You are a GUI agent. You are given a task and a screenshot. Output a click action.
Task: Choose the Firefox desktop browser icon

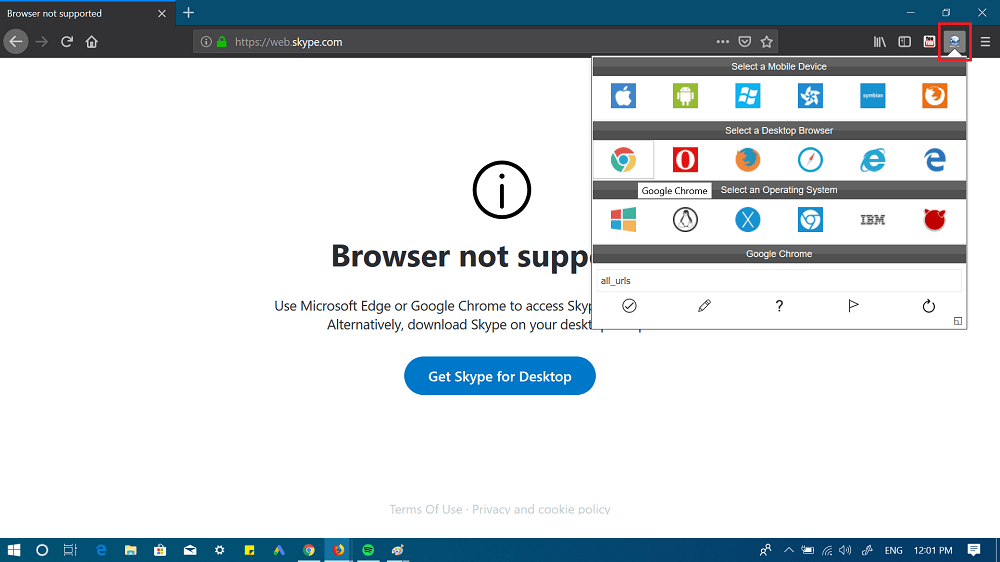tap(747, 160)
